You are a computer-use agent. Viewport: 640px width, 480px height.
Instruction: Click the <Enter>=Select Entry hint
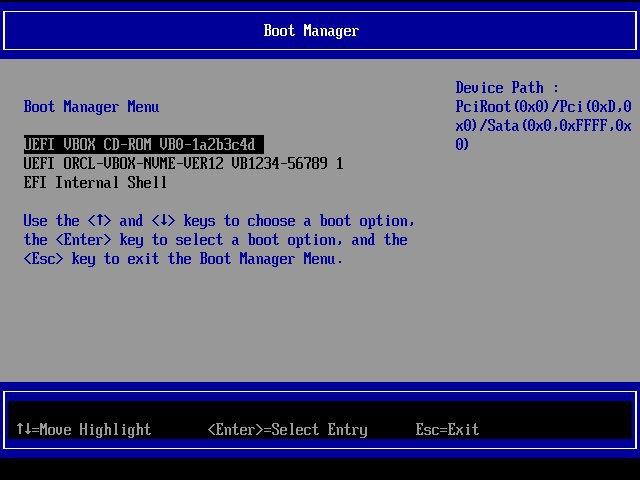287,429
